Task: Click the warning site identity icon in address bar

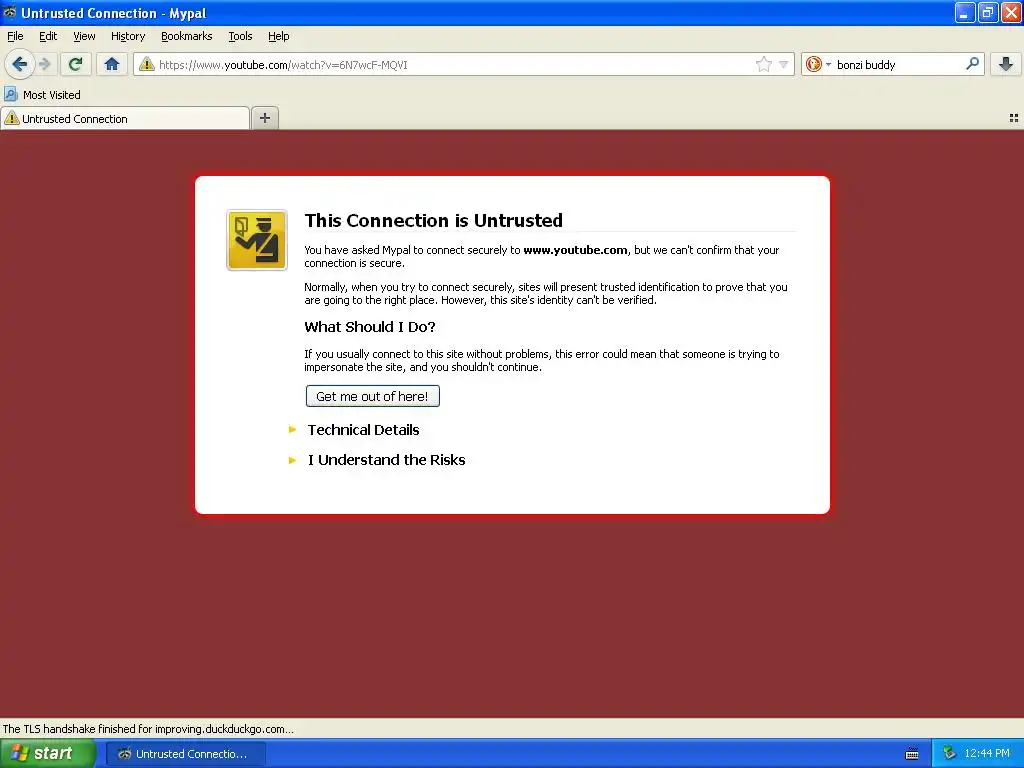Action: (146, 64)
